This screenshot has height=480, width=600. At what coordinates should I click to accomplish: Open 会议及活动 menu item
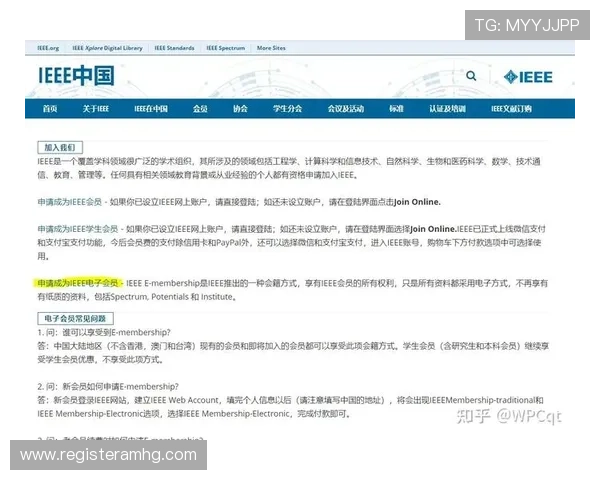click(346, 109)
